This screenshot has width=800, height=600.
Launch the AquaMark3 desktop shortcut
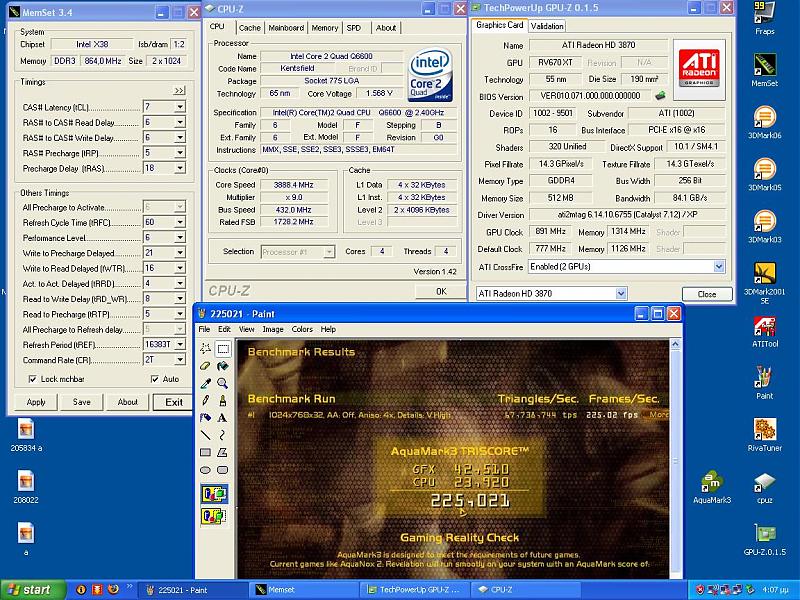pyautogui.click(x=712, y=487)
